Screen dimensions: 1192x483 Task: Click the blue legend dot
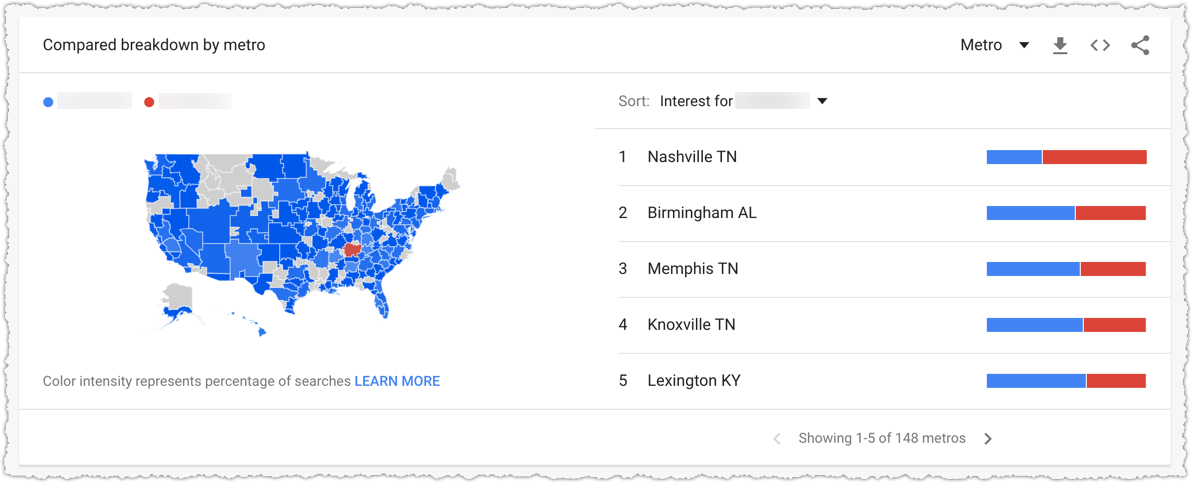[x=49, y=101]
